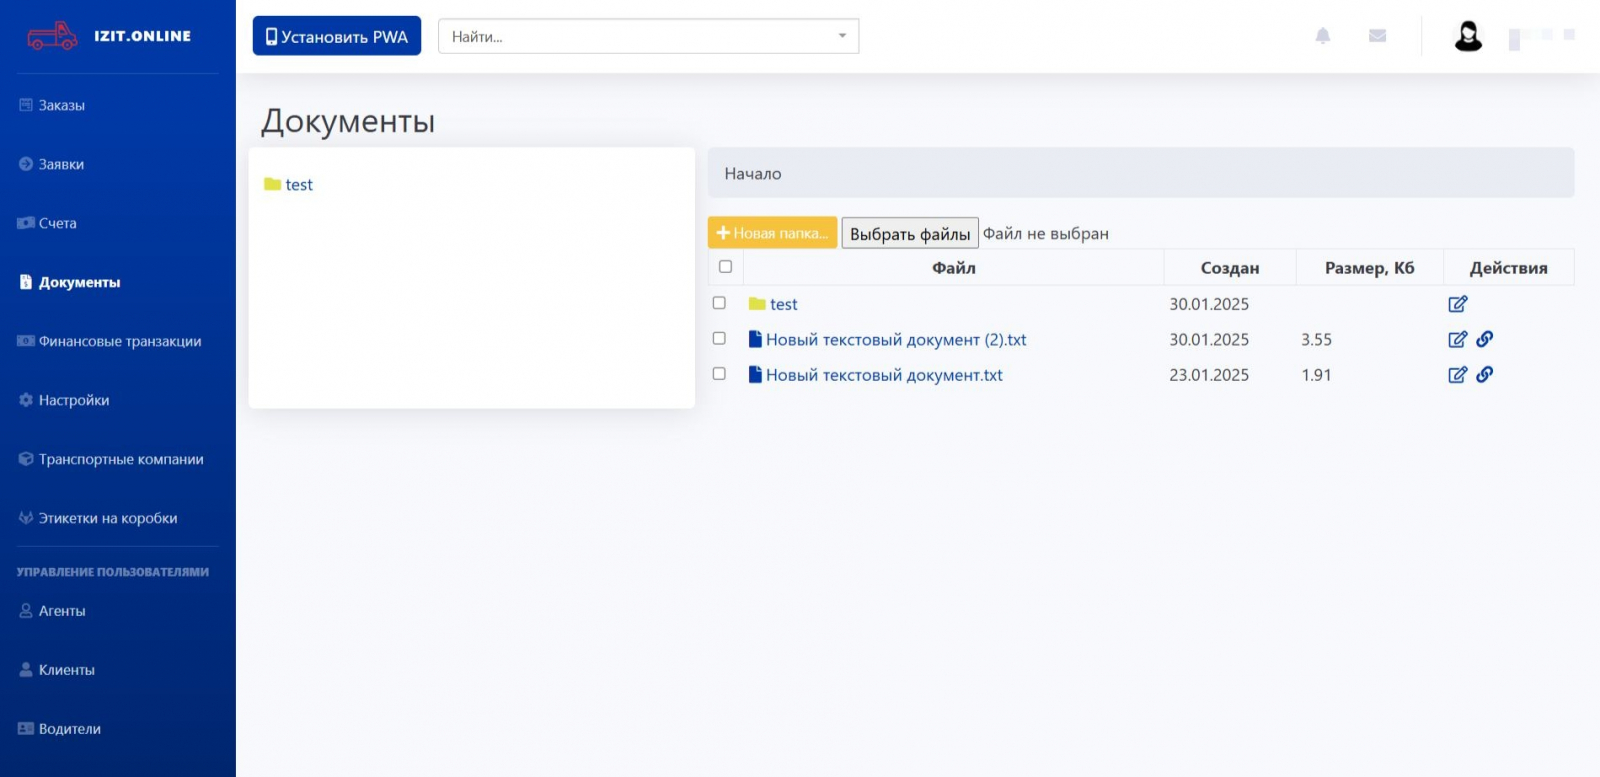This screenshot has width=1600, height=777.
Task: Check the box beside test folder row
Action: point(719,303)
